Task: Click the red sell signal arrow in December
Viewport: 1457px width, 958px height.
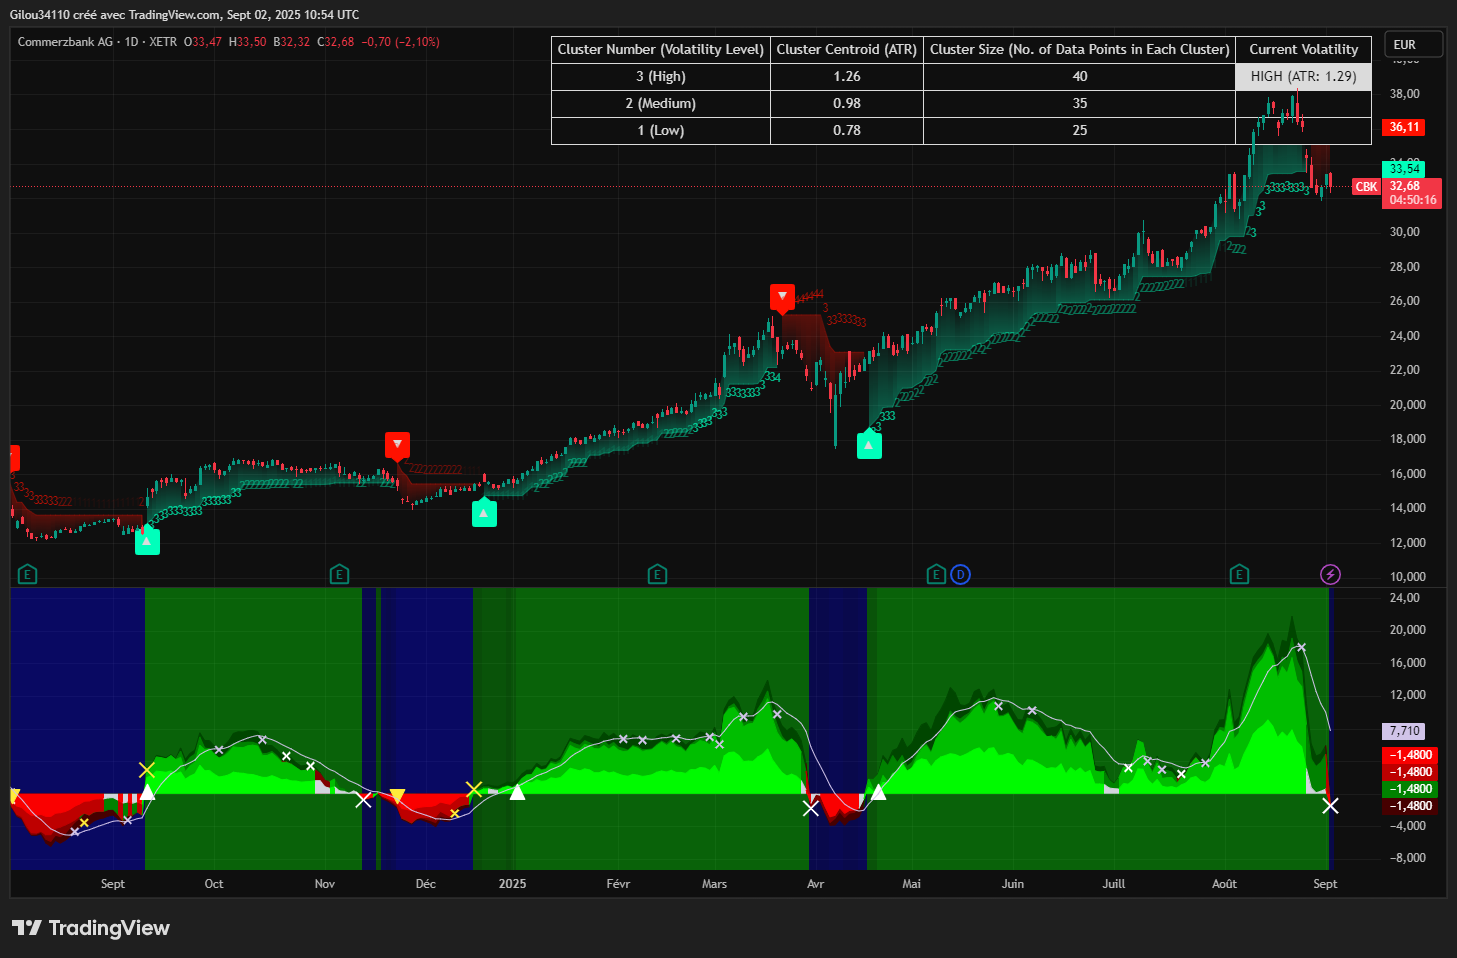Action: (x=397, y=445)
